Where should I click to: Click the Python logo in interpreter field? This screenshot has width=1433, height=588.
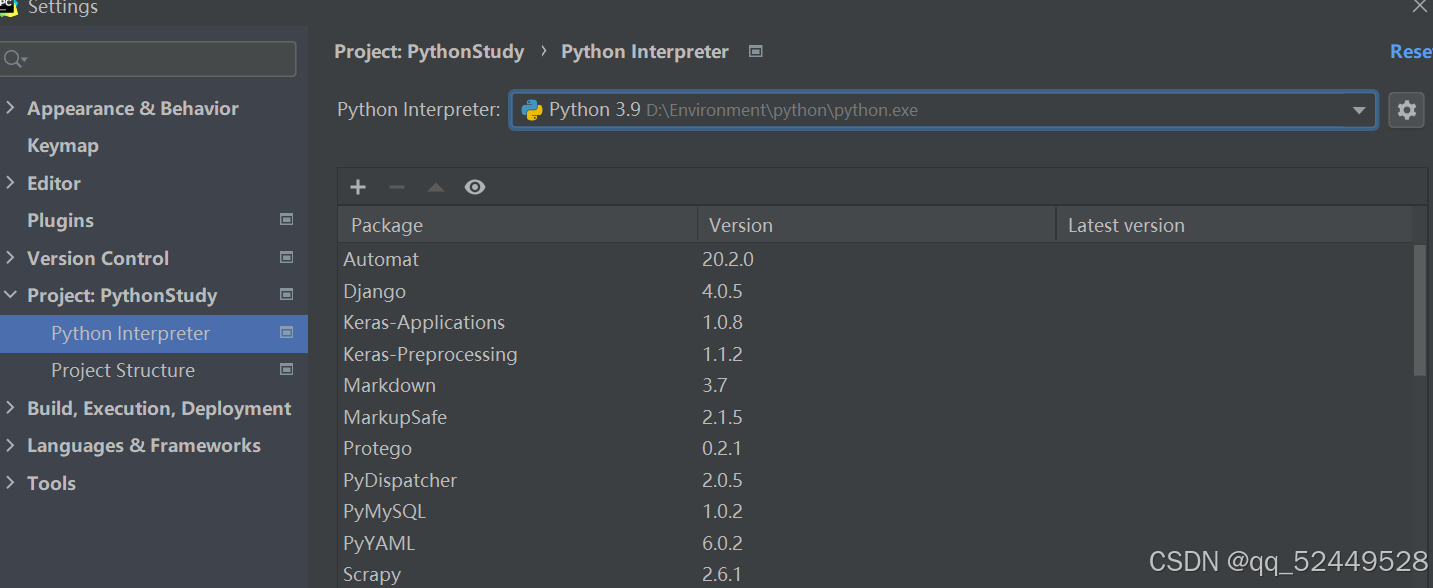(x=532, y=110)
